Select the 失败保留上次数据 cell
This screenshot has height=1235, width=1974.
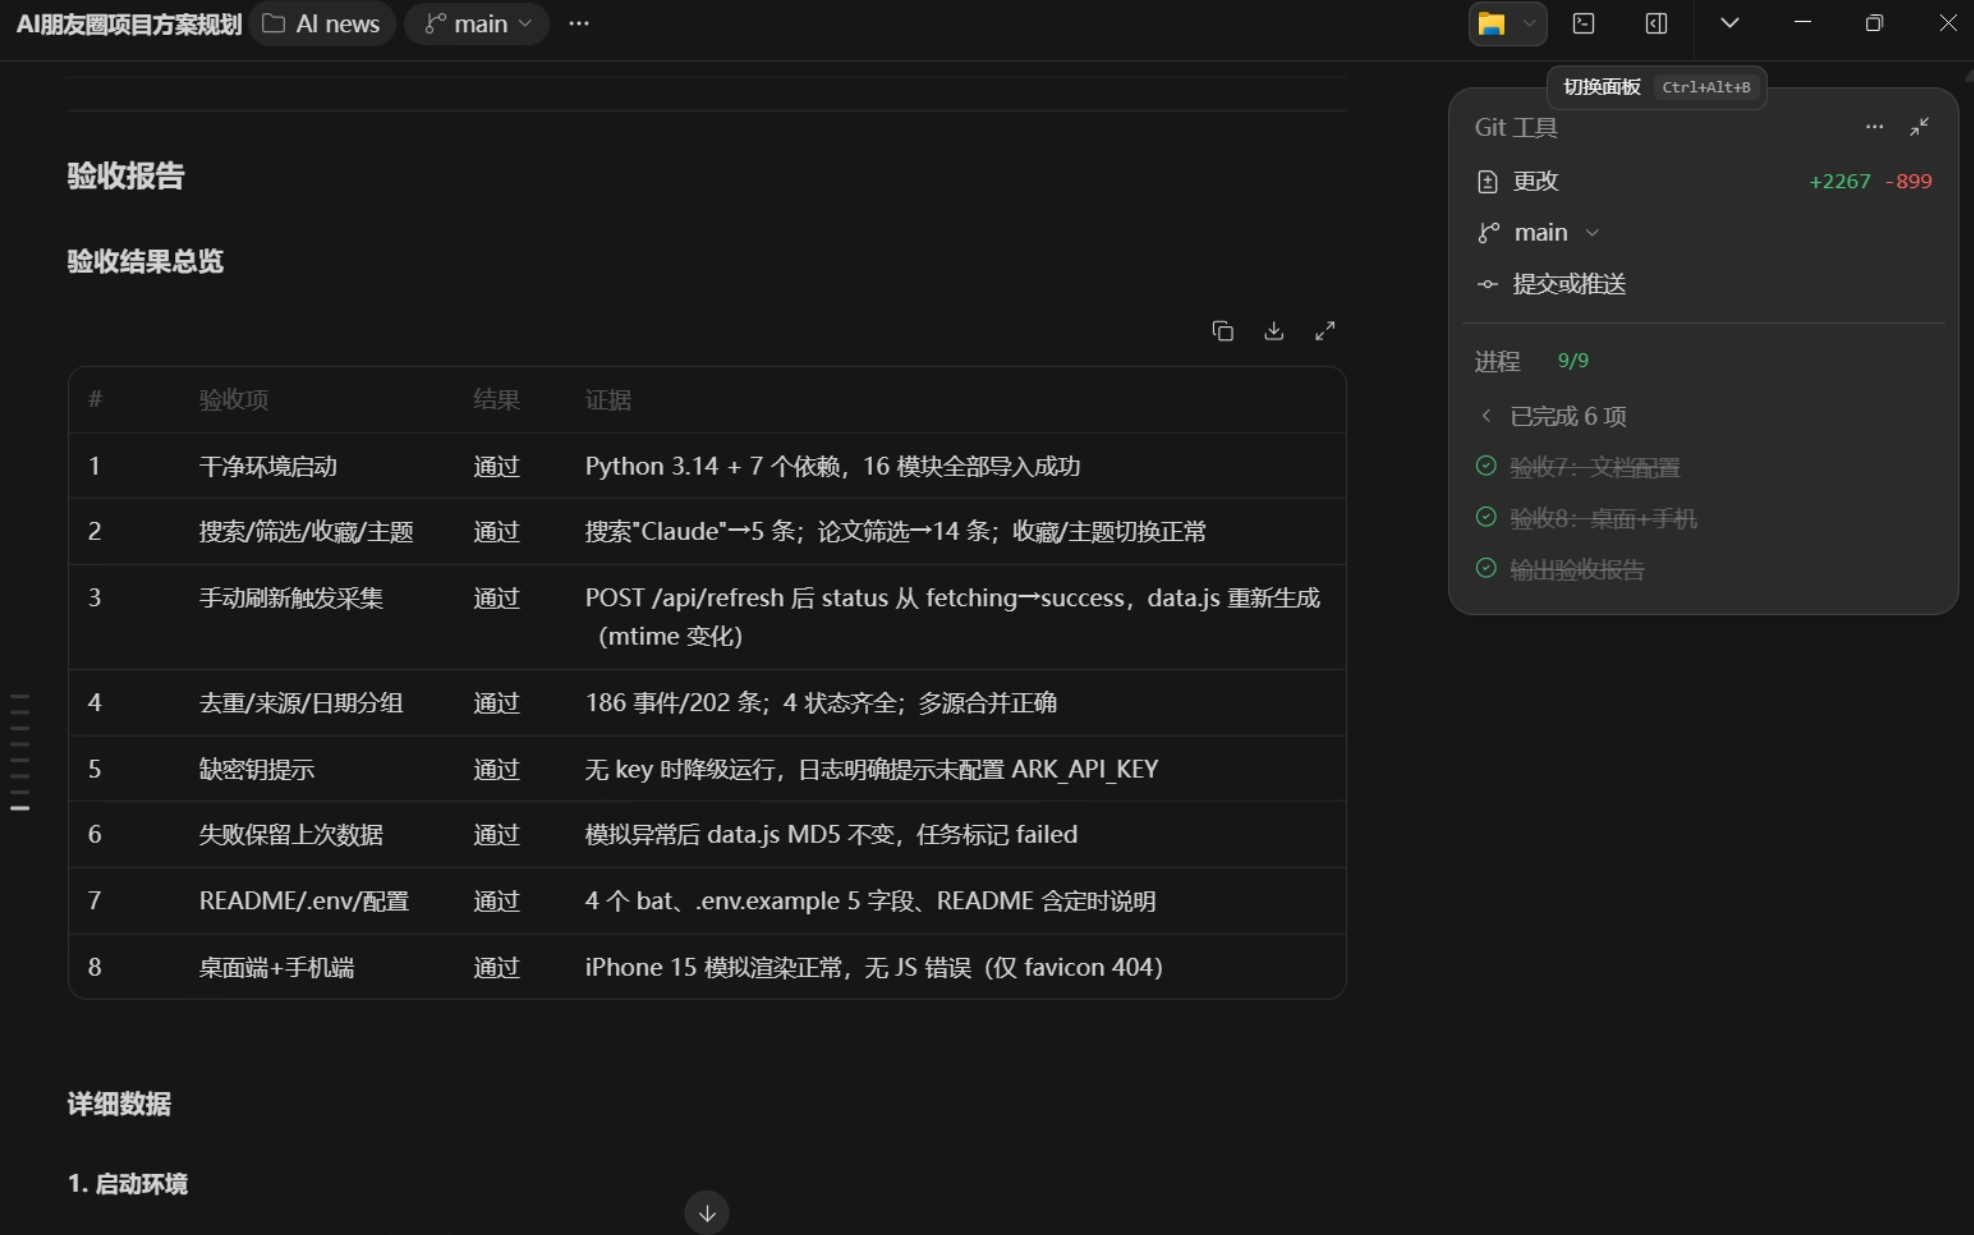tap(291, 834)
